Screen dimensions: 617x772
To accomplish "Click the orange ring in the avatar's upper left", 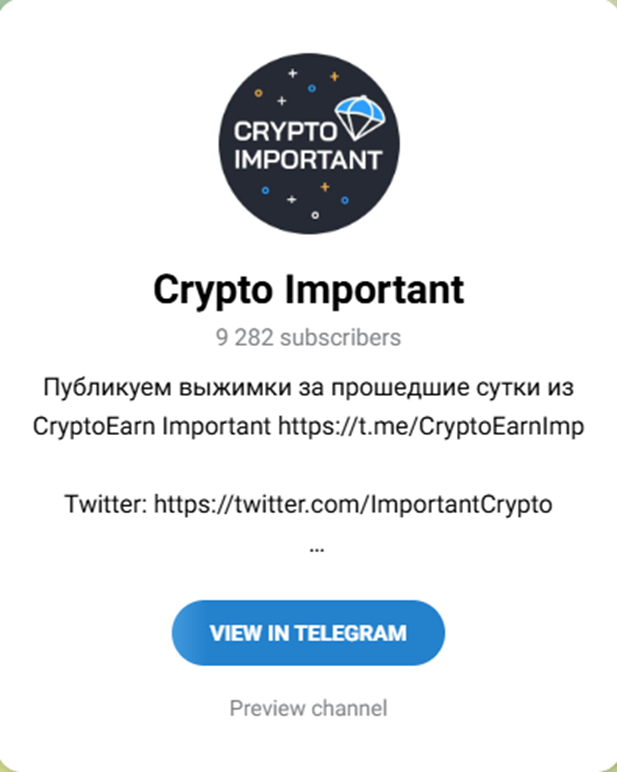I will pos(259,93).
